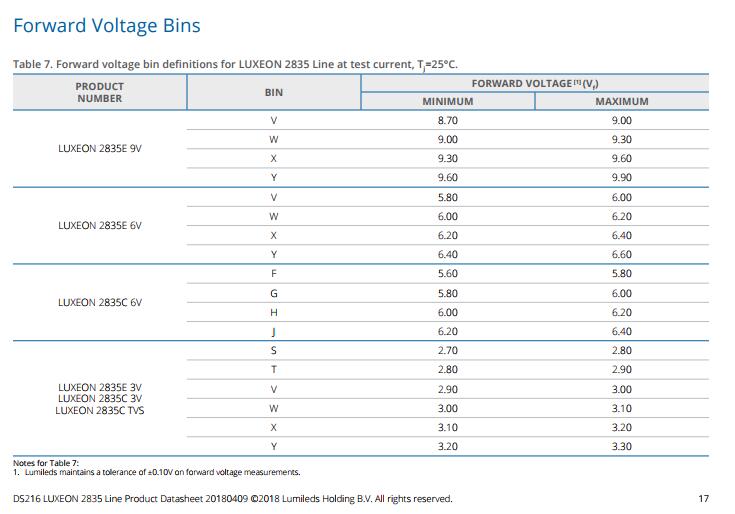
Task: Click the DS216 datasheet footer text
Action: 232,499
